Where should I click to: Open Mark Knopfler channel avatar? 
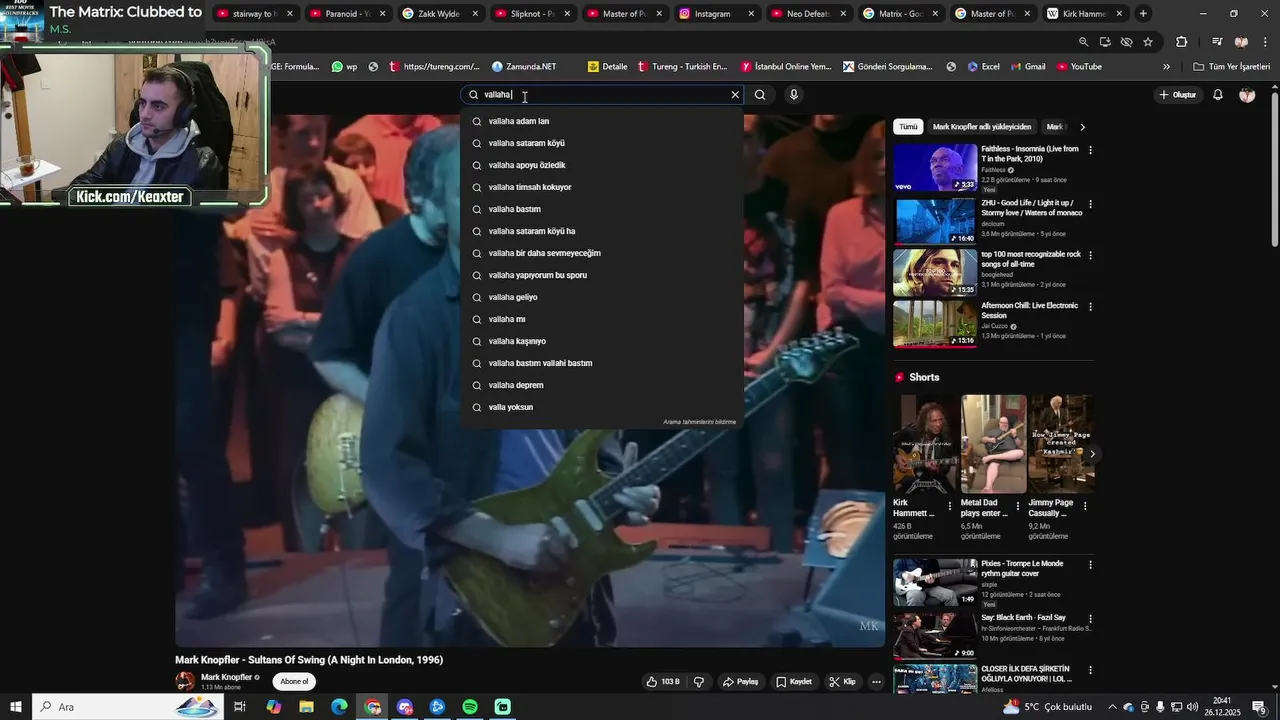185,682
